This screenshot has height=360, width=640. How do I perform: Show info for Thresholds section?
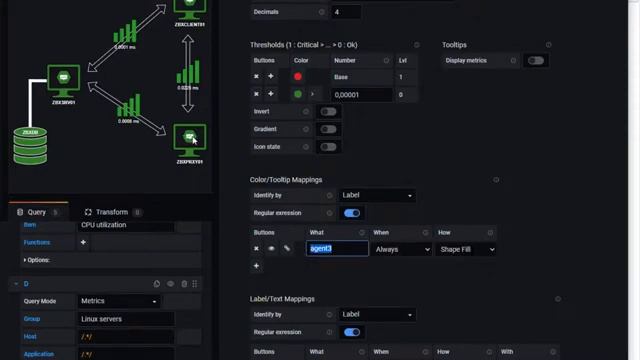point(416,45)
